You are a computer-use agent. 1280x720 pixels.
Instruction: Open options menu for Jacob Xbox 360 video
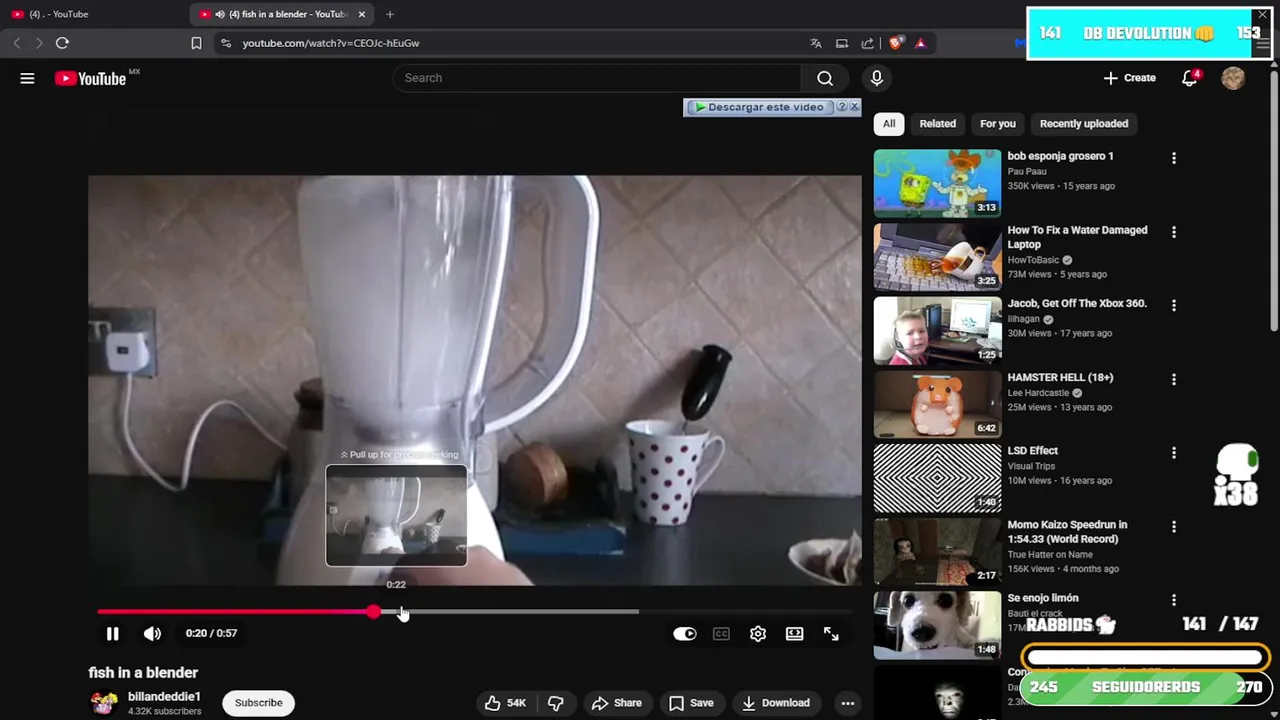coord(1174,305)
